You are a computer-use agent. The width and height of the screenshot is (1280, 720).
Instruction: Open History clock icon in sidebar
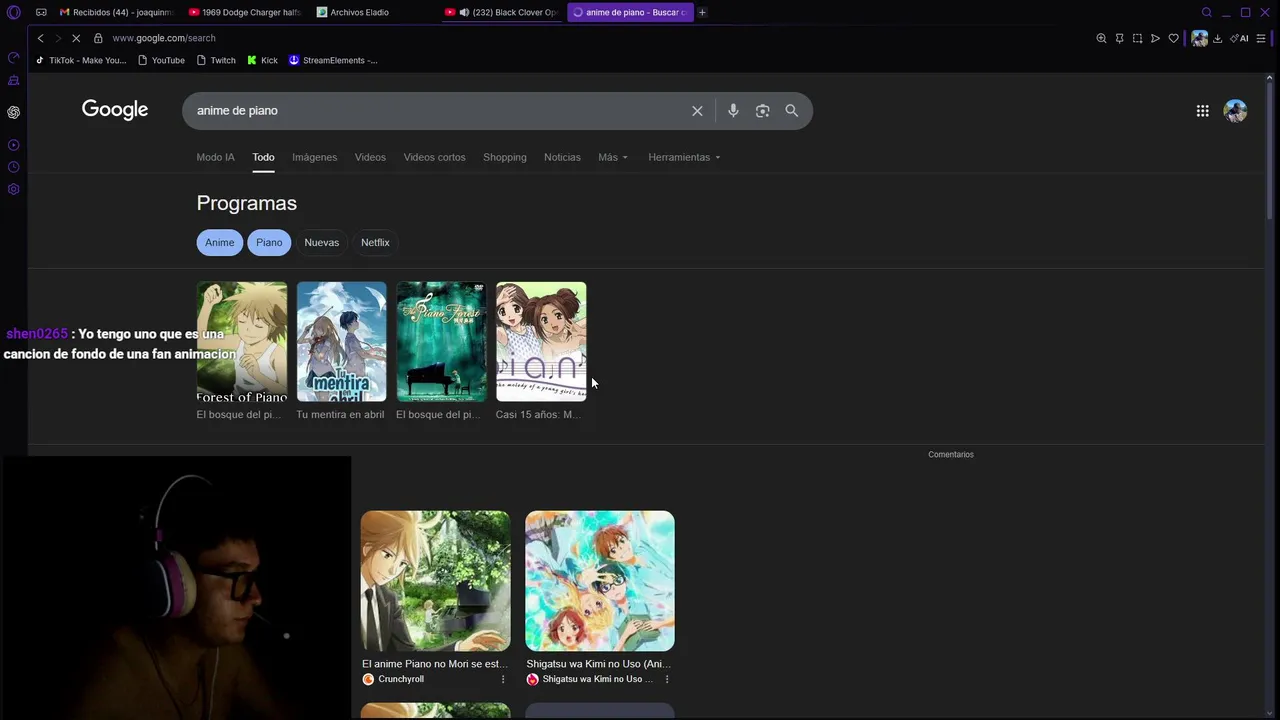coord(13,167)
